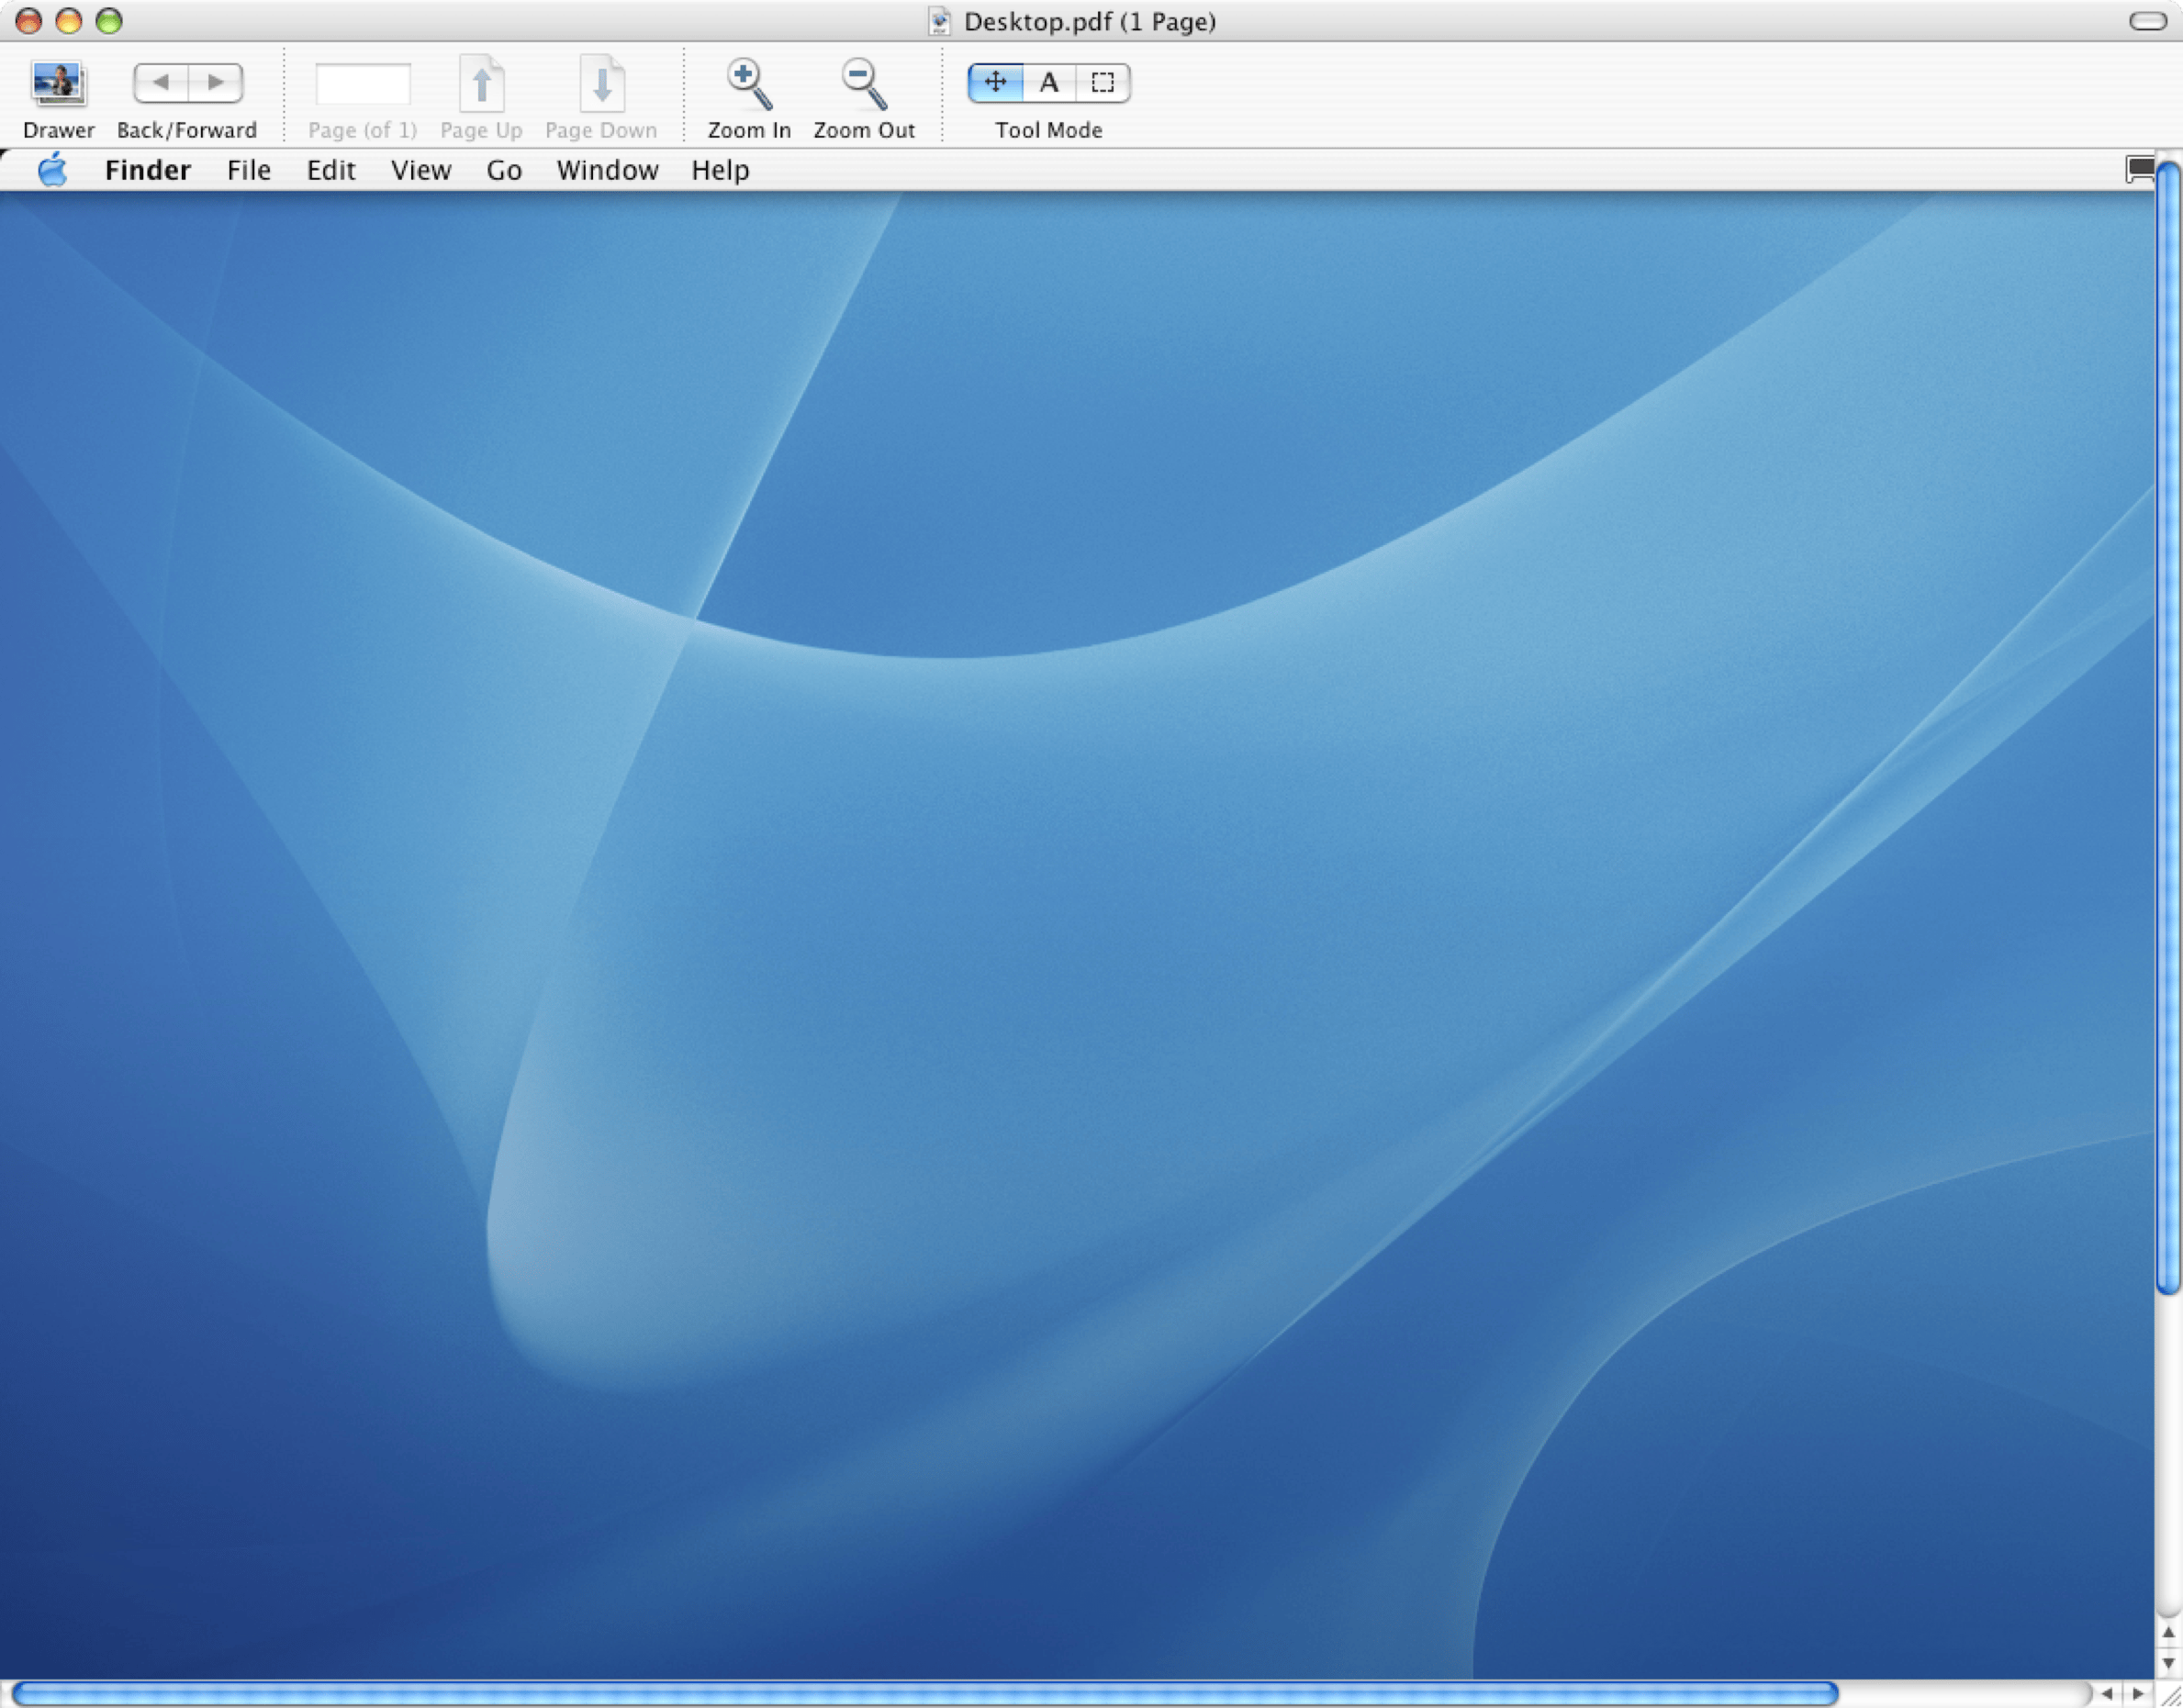Click the green zoom window button

click(109, 21)
